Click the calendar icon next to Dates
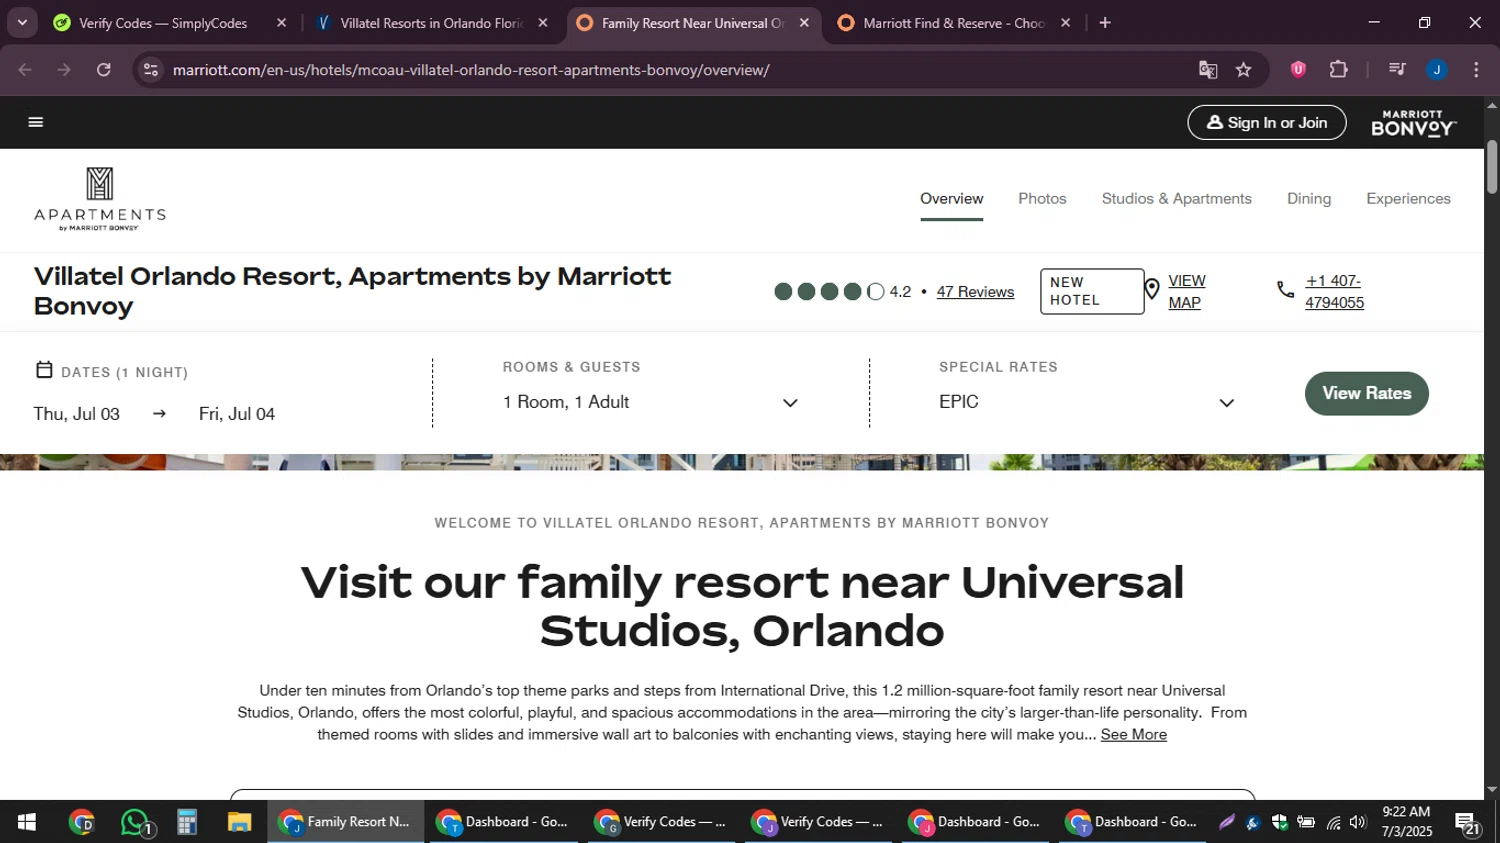Image resolution: width=1500 pixels, height=843 pixels. tap(44, 370)
